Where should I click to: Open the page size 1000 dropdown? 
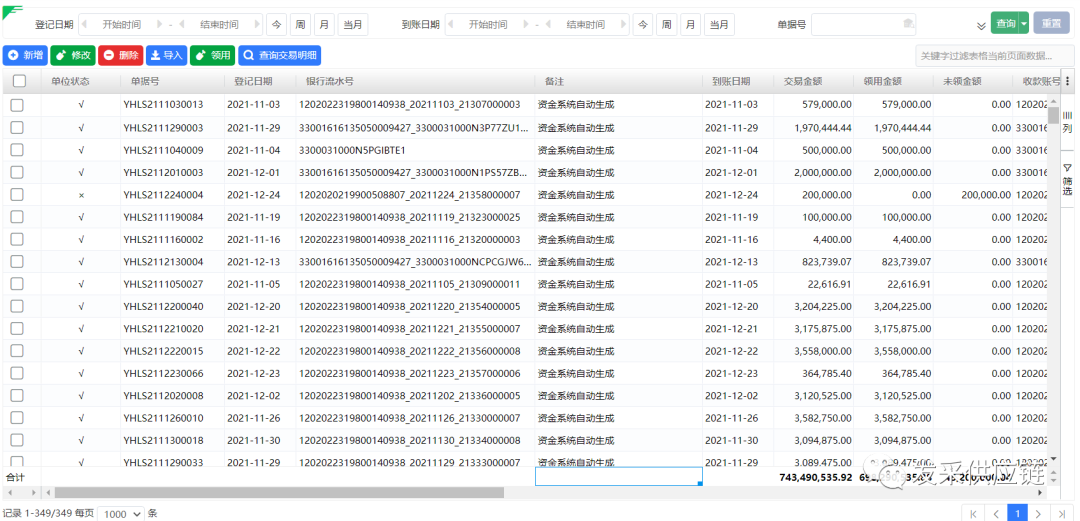tap(121, 513)
